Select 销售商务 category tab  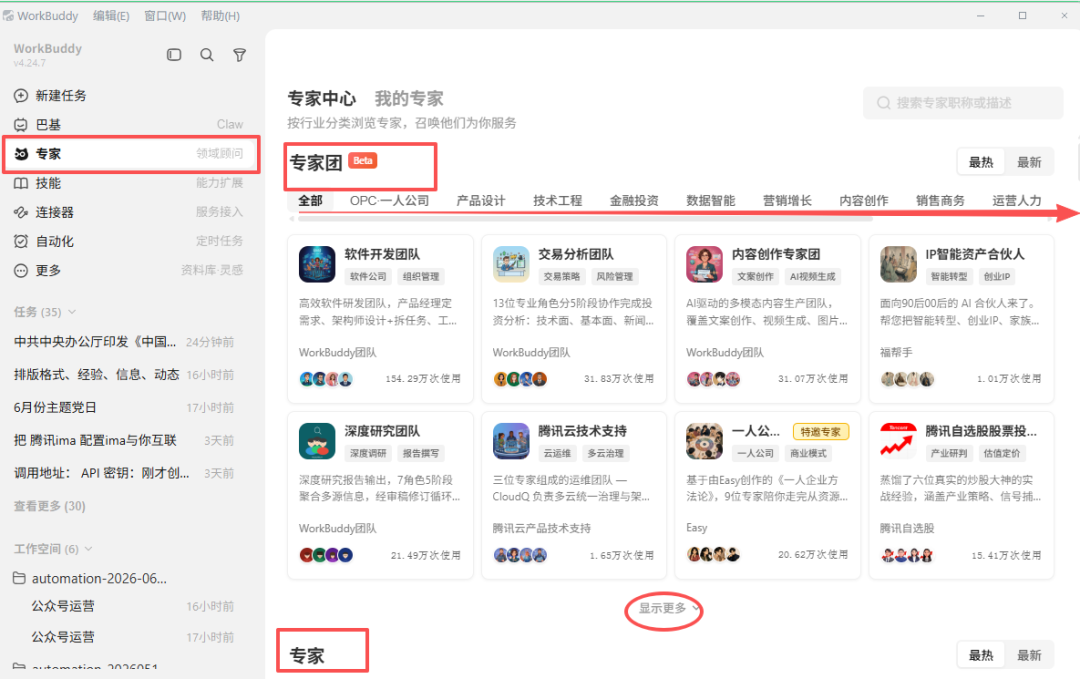(x=939, y=200)
